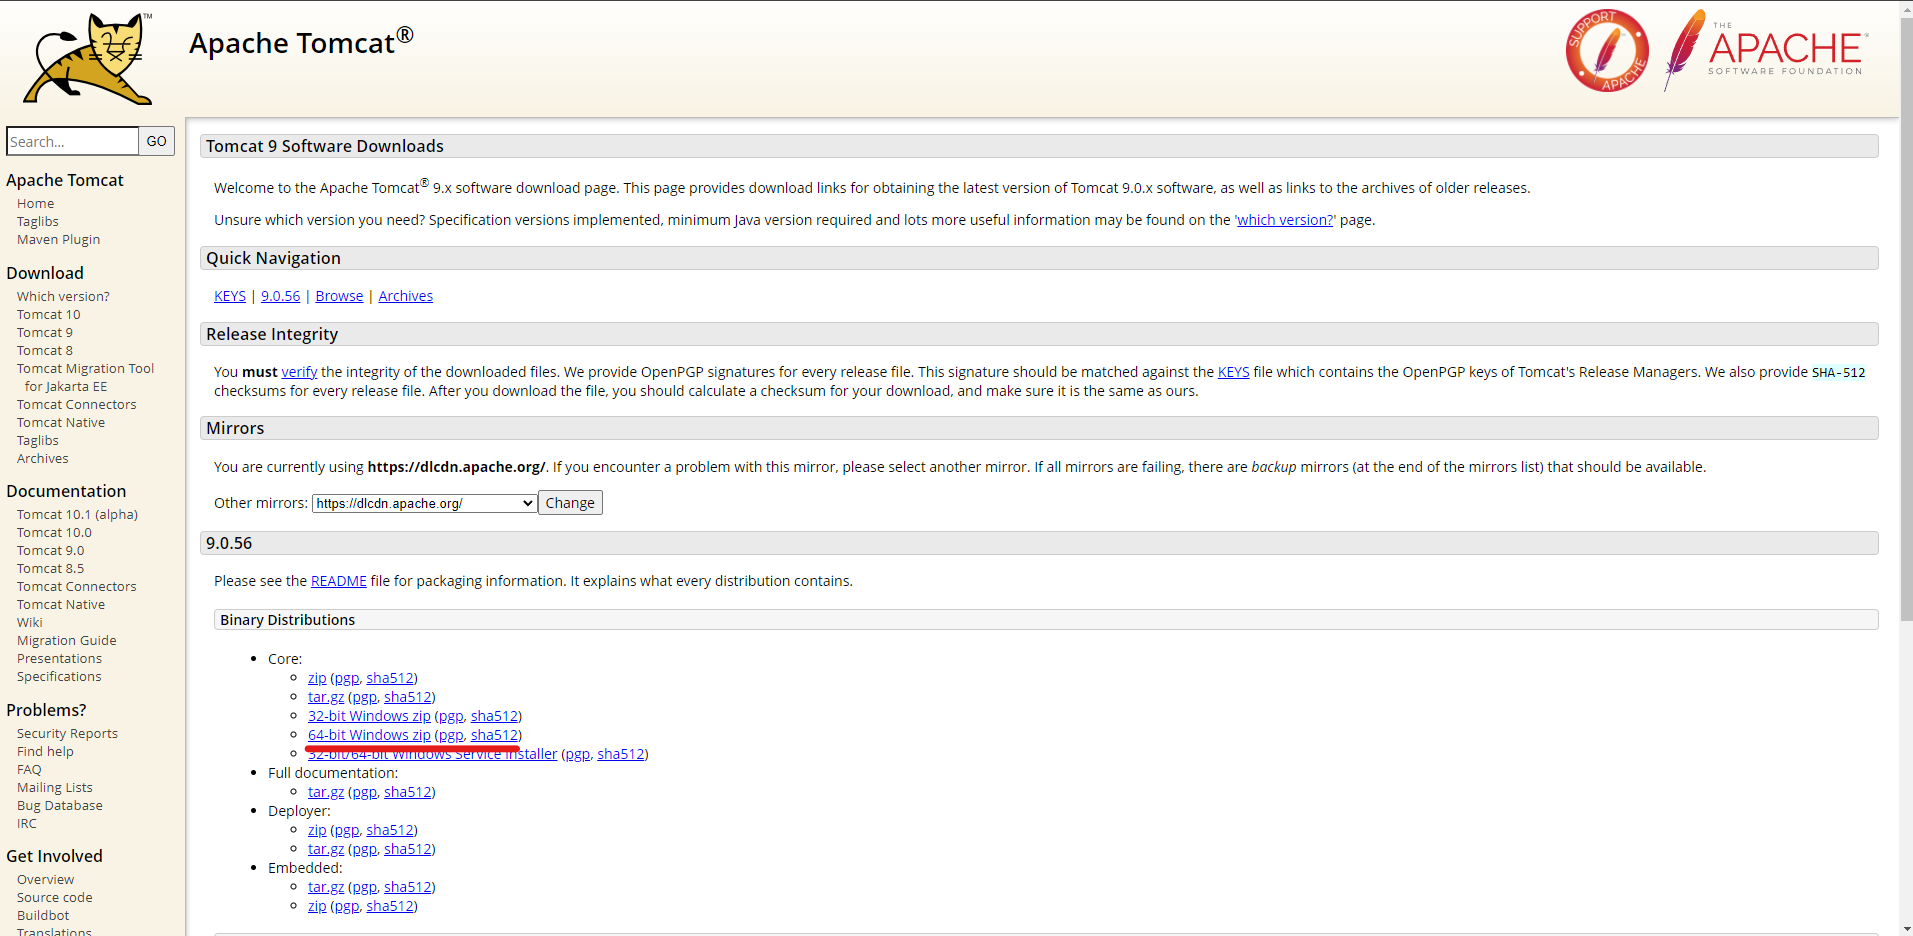Screen dimensions: 1913x936
Task: Click Archives in Quick Navigation
Action: click(x=405, y=296)
